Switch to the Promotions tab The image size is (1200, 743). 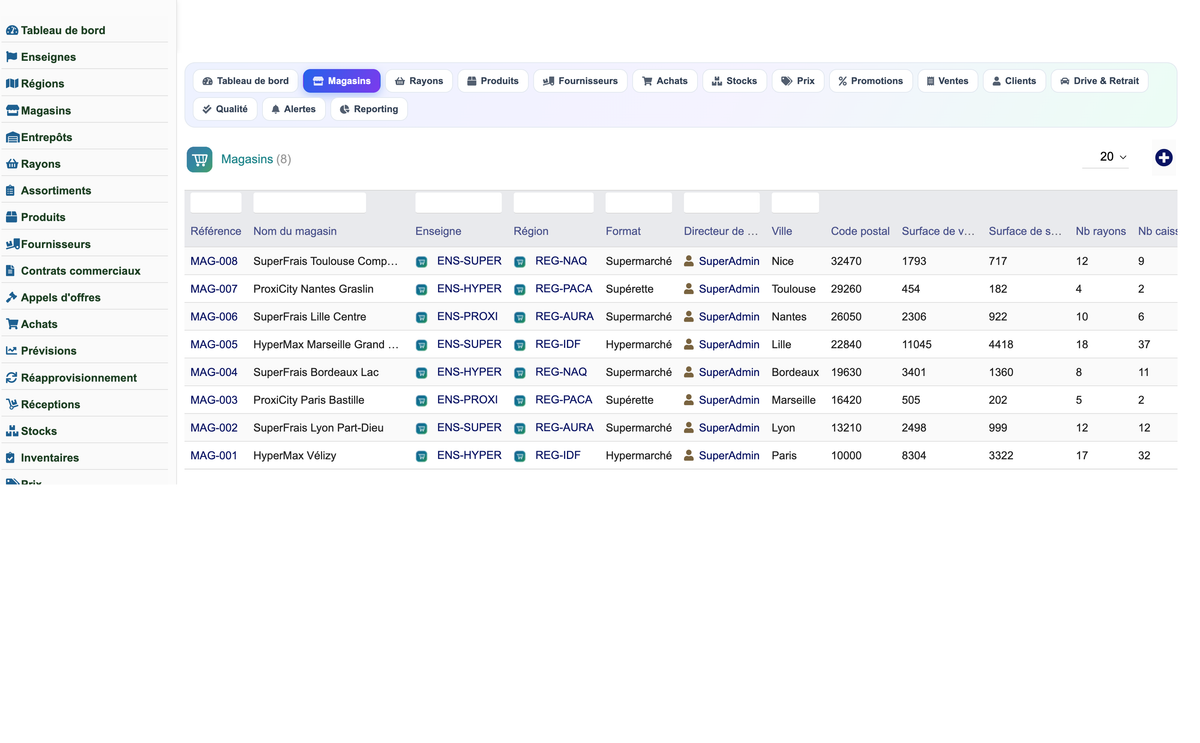click(871, 81)
